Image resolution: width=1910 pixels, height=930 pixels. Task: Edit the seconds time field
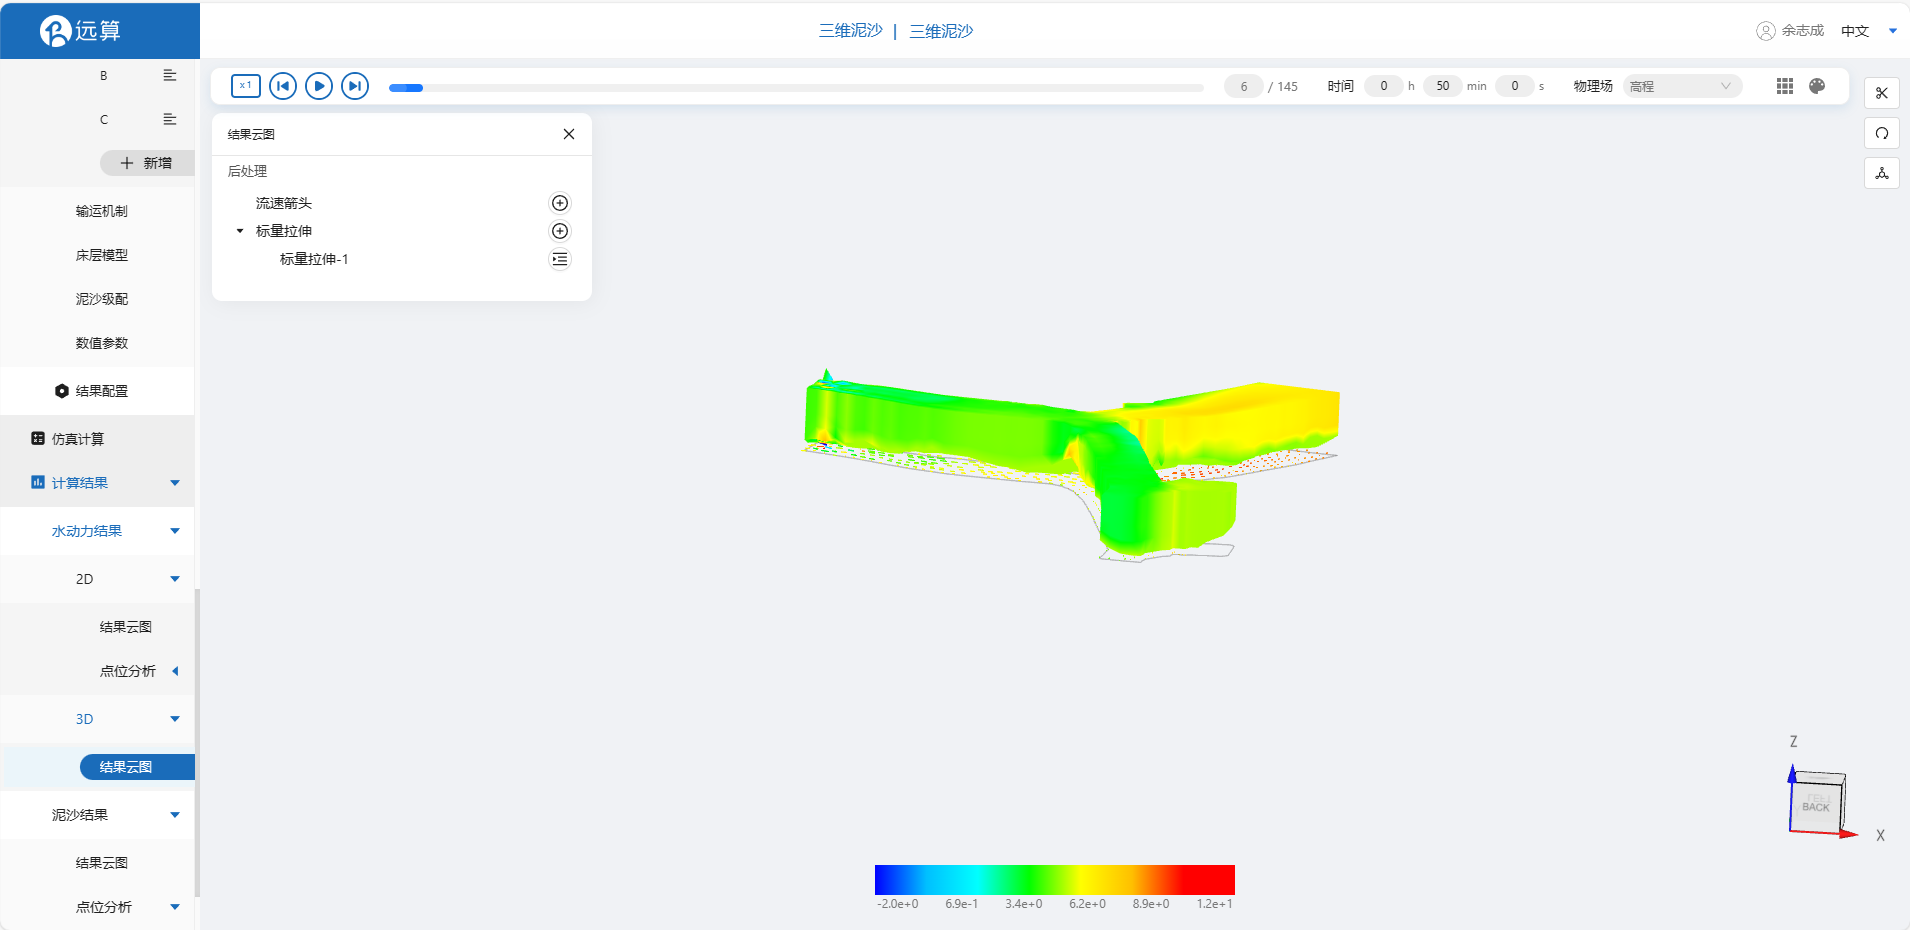pyautogui.click(x=1514, y=86)
